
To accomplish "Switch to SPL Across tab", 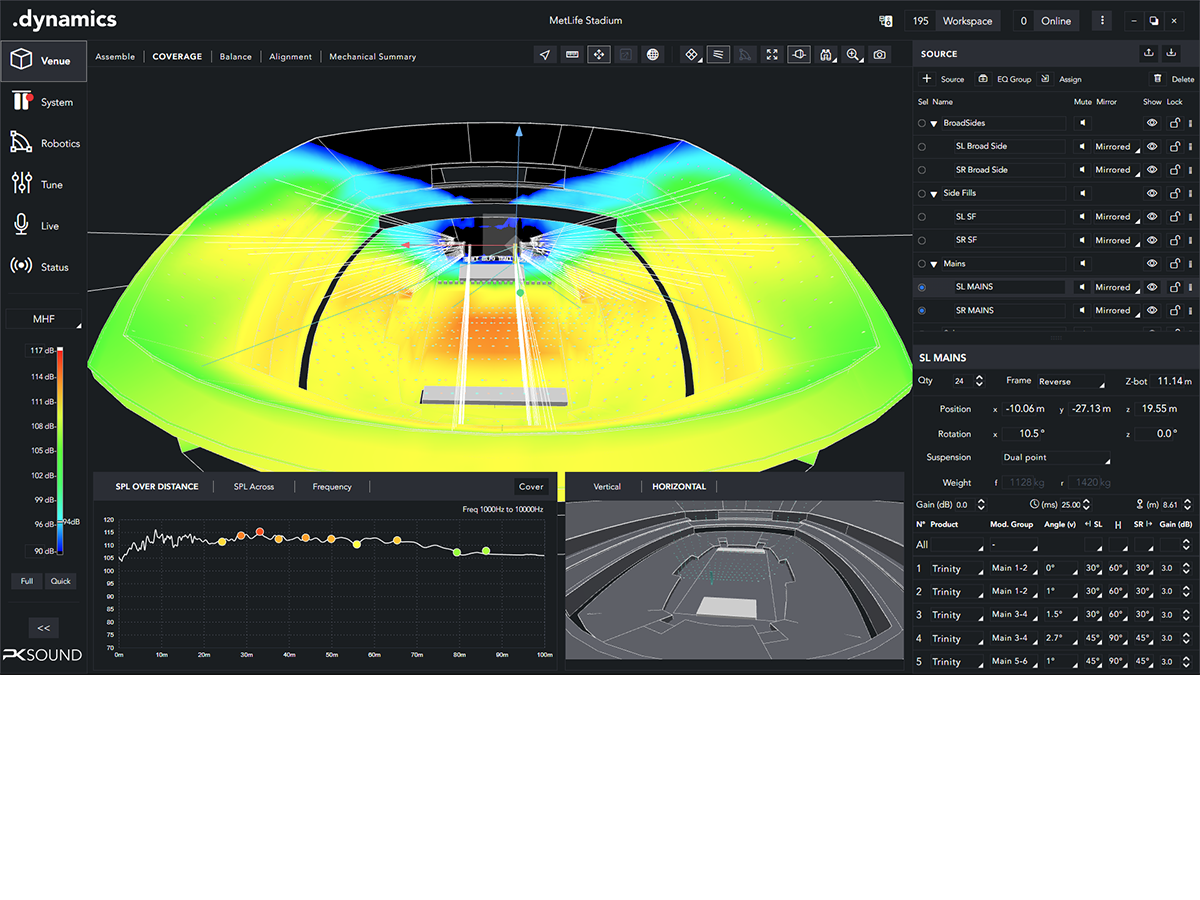I will 254,486.
